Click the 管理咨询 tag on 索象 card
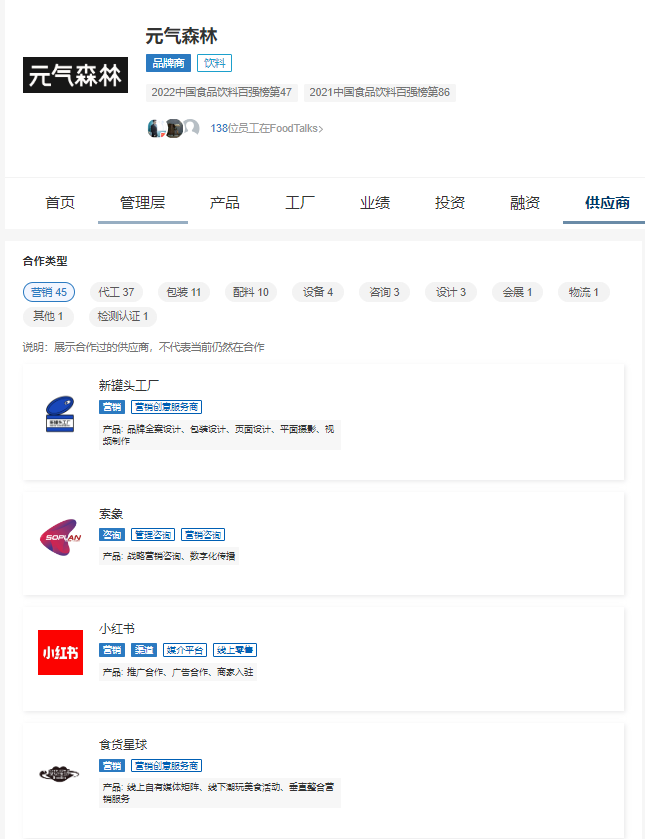Screen dimensions: 645x839 153,535
